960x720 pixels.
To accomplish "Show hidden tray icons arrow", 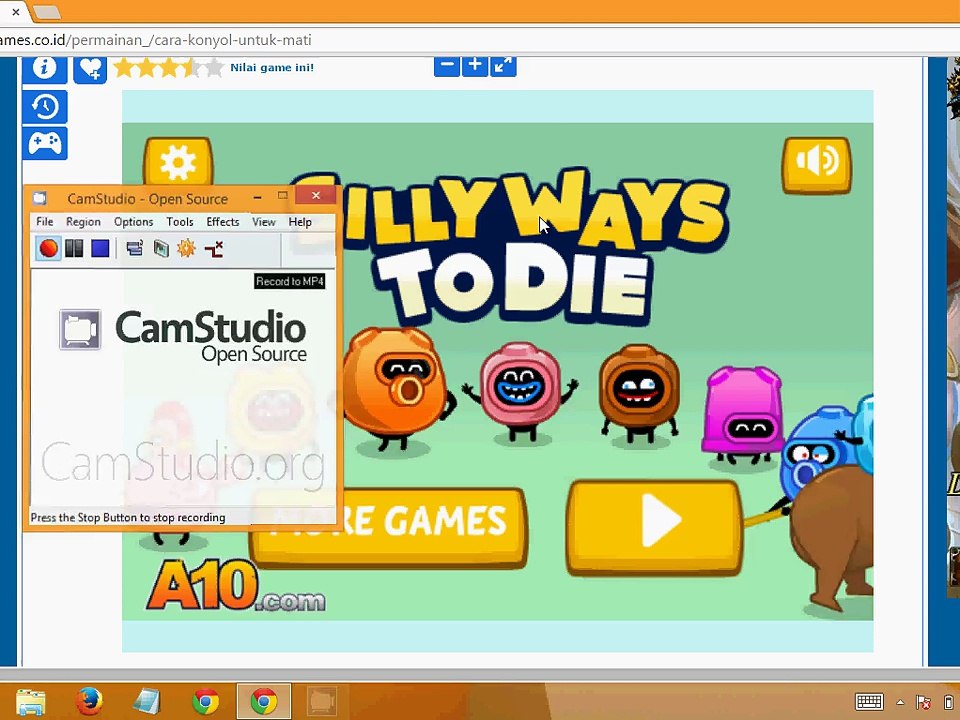I will coord(901,702).
